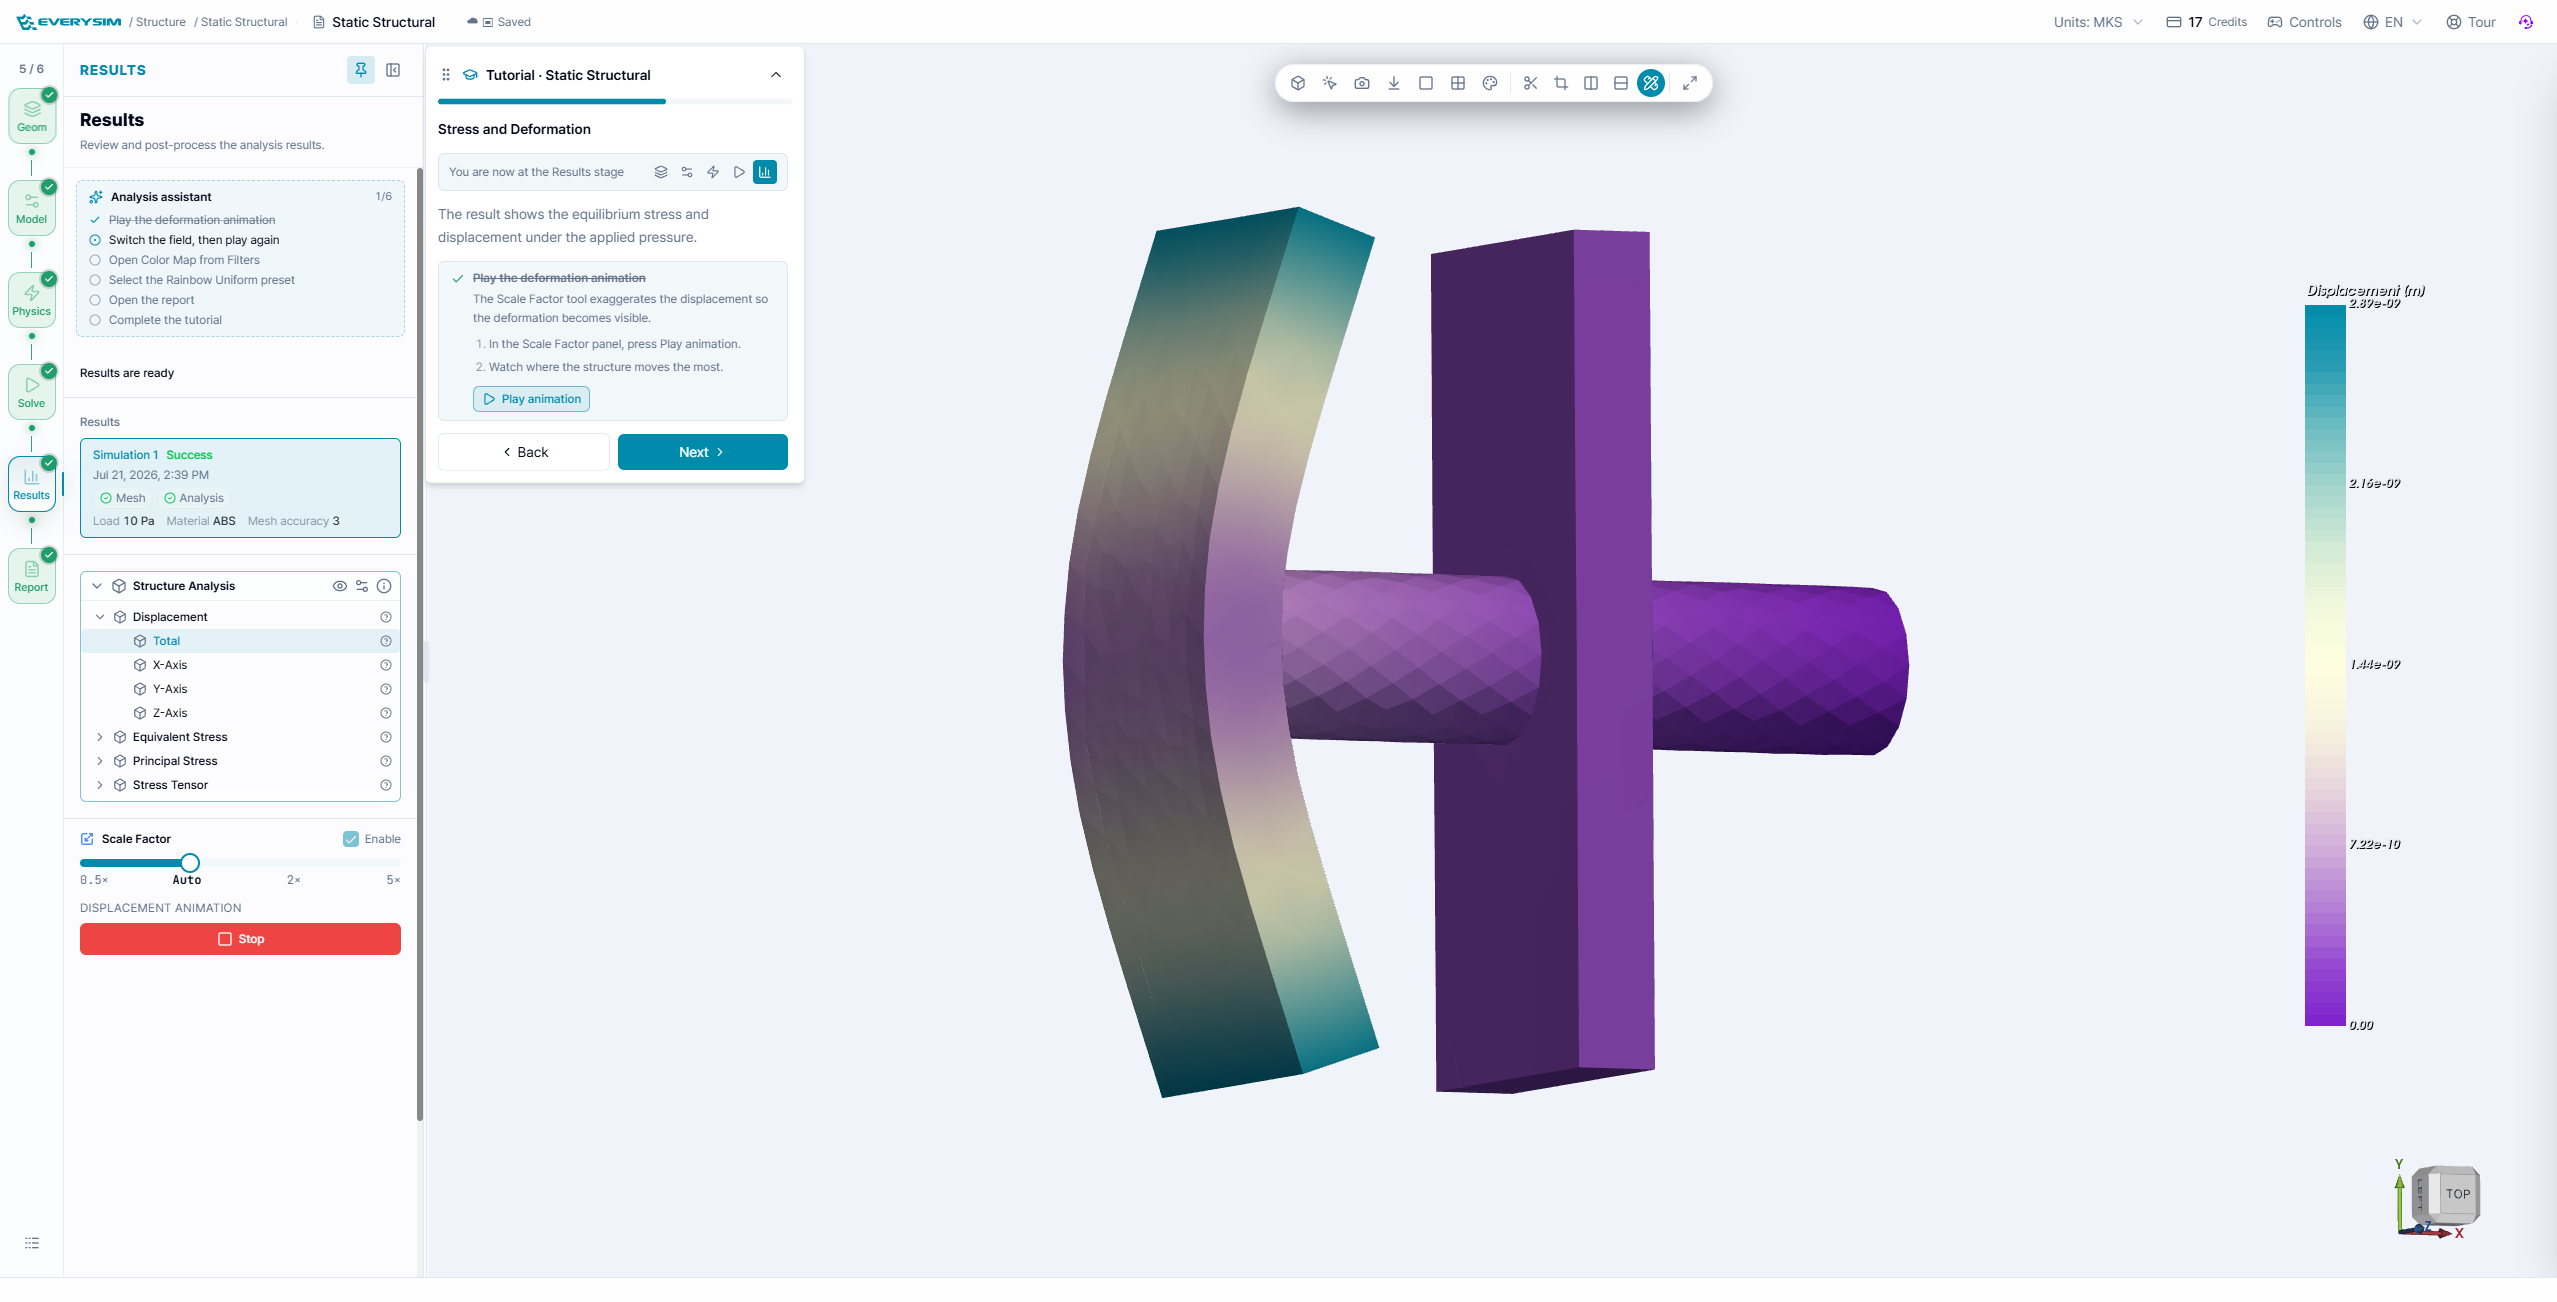Click the Back button in tutorial

tap(524, 452)
